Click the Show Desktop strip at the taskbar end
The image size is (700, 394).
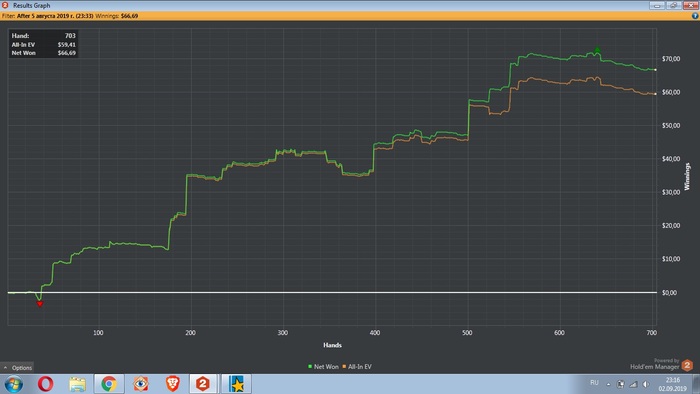click(x=696, y=384)
